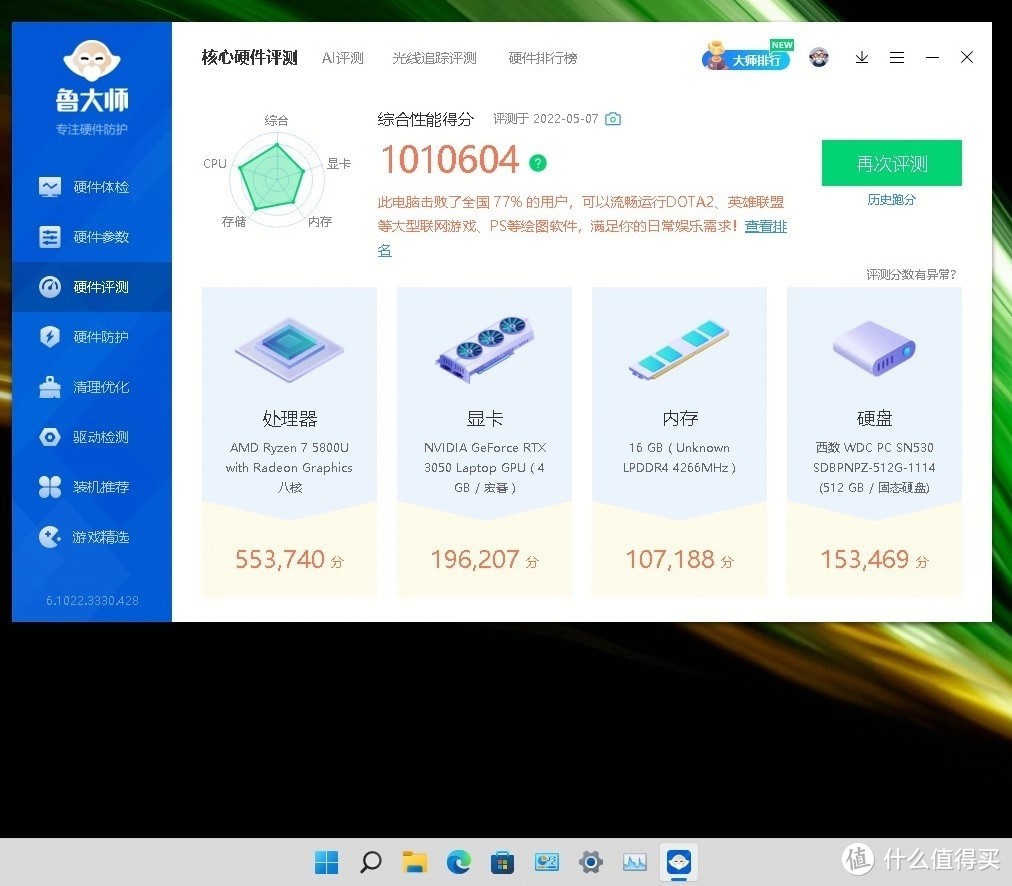Open taskbar Search icon

coord(370,862)
